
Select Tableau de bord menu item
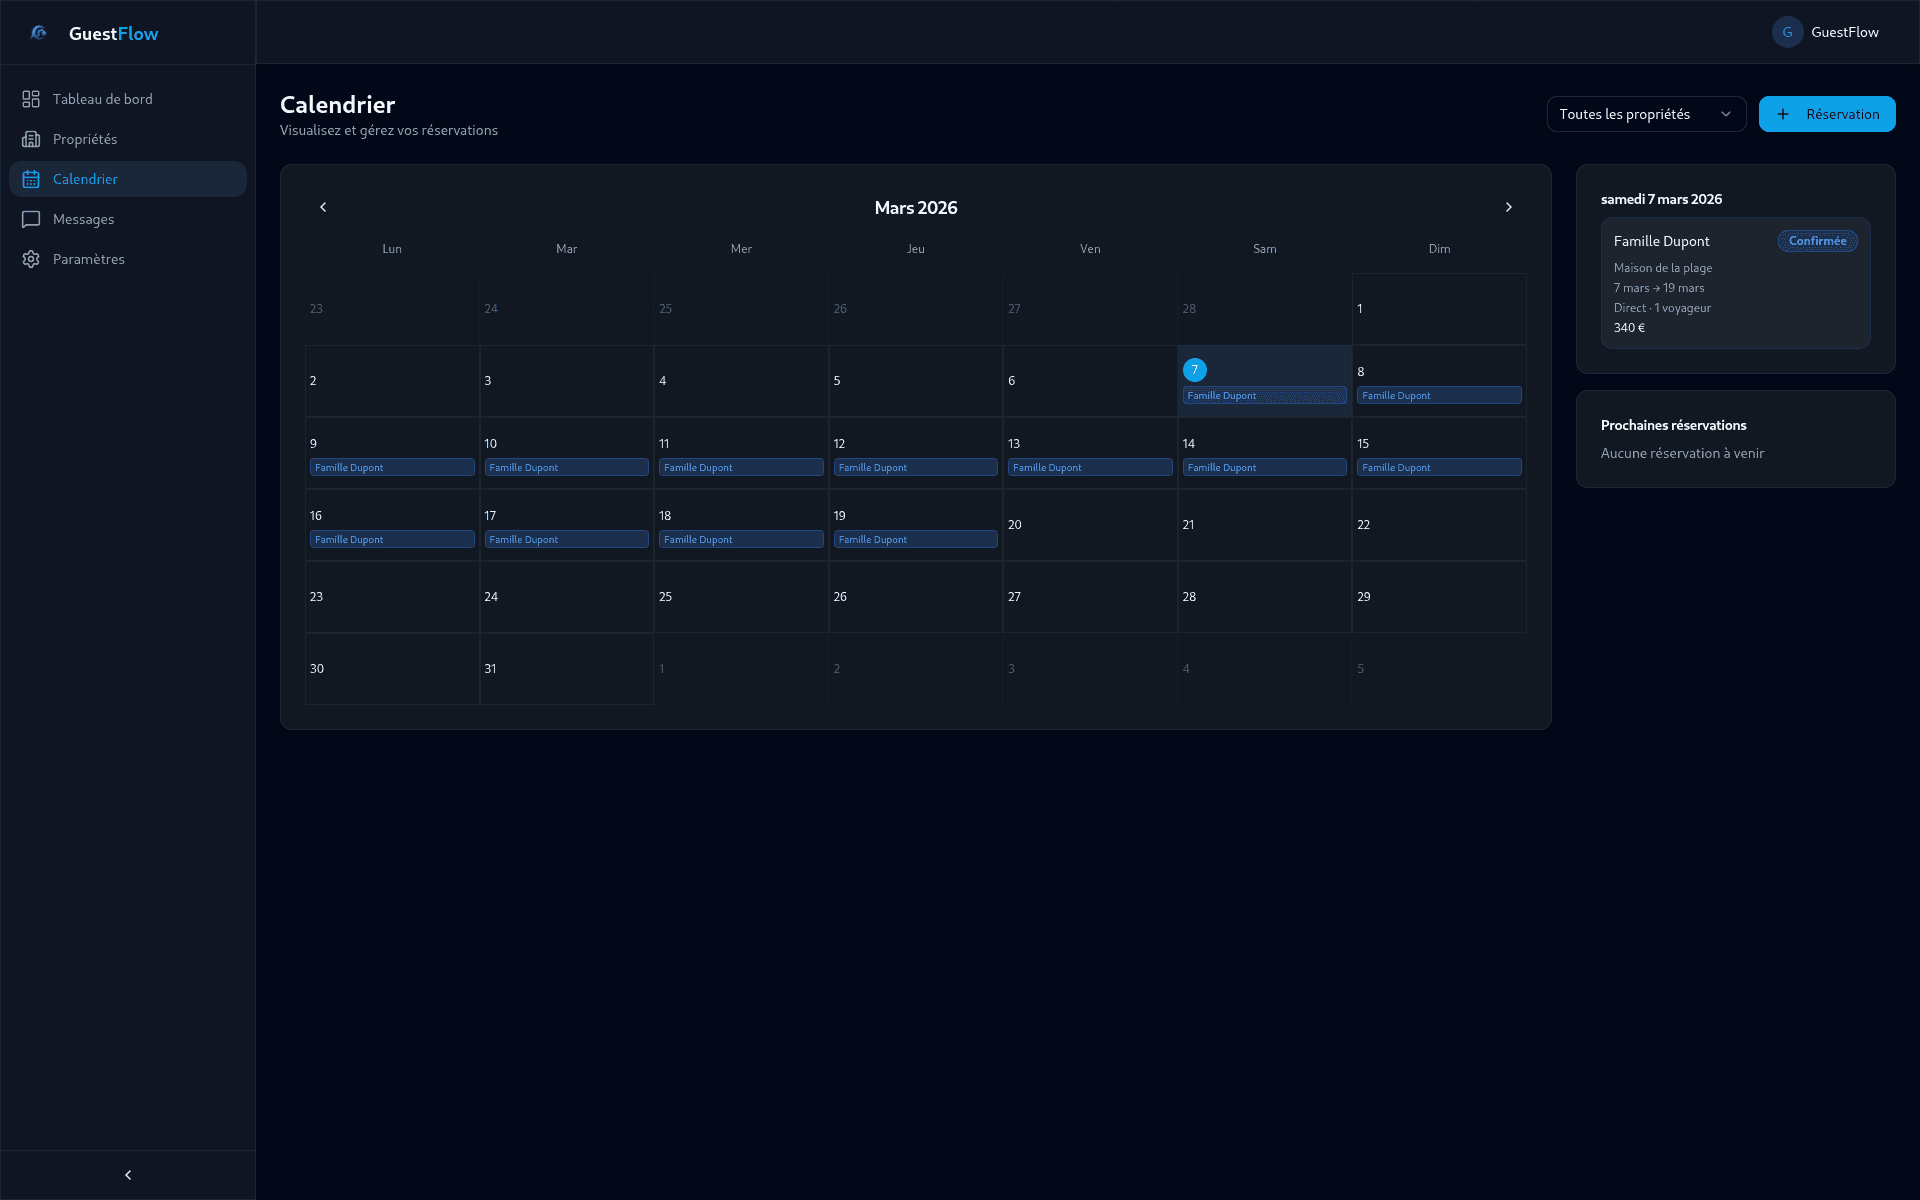click(x=103, y=99)
